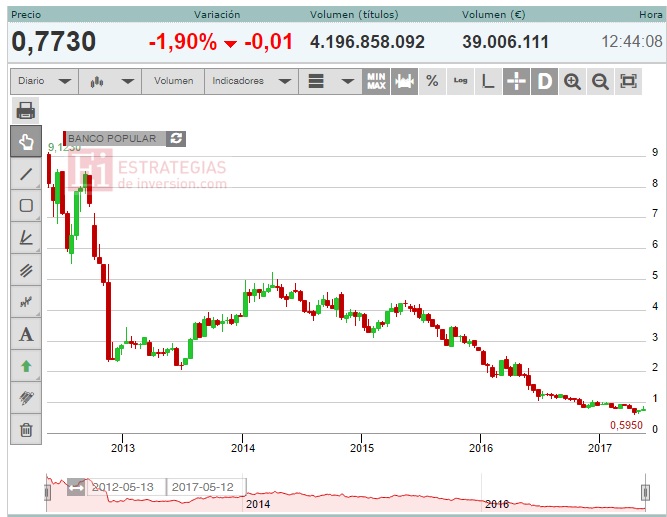The image size is (667, 517).
Task: Select the Fibonacci/zigzag pattern tool
Action: coord(26,302)
